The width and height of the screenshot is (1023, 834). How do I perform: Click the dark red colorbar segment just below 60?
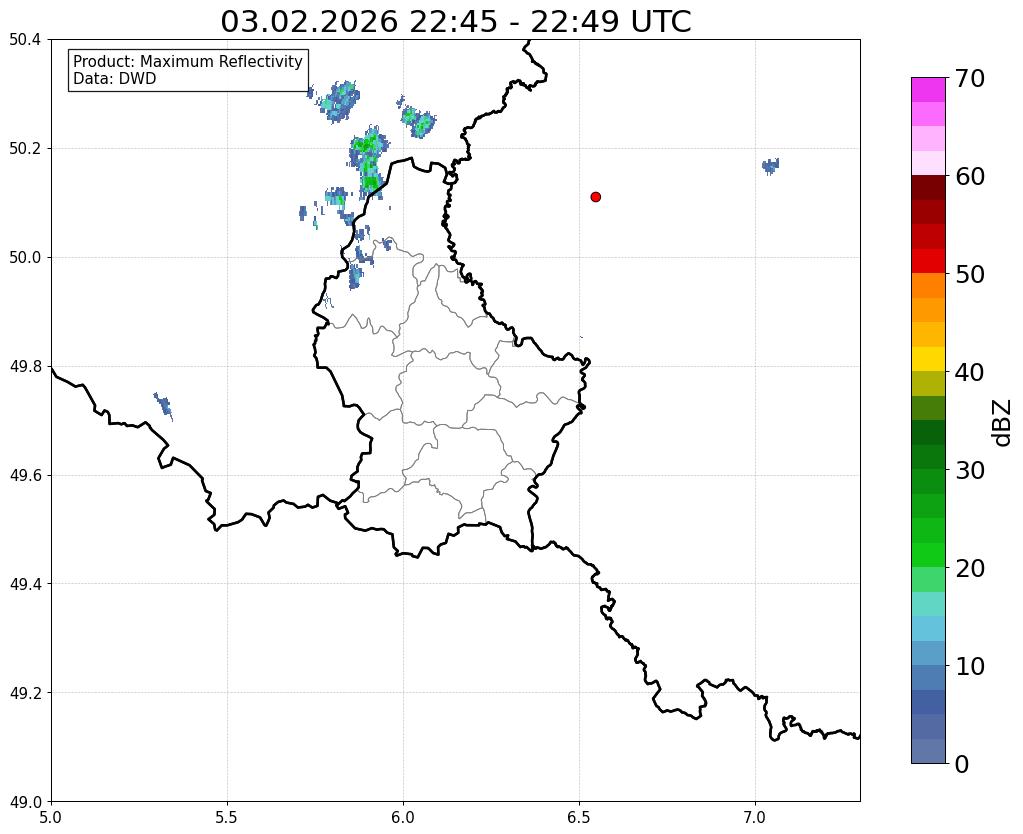[928, 187]
